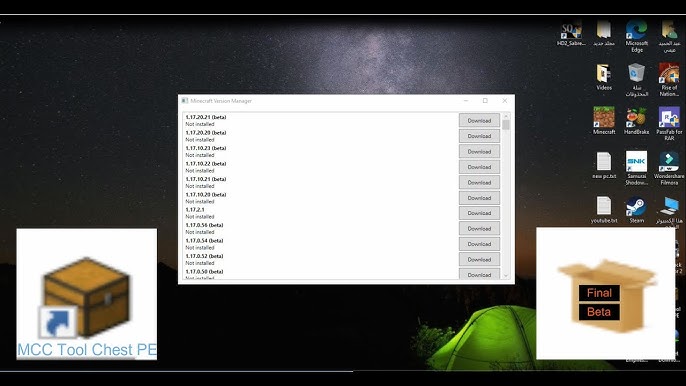
Task: Open the HD2_Sabre desktop shortcut
Action: [x=571, y=34]
